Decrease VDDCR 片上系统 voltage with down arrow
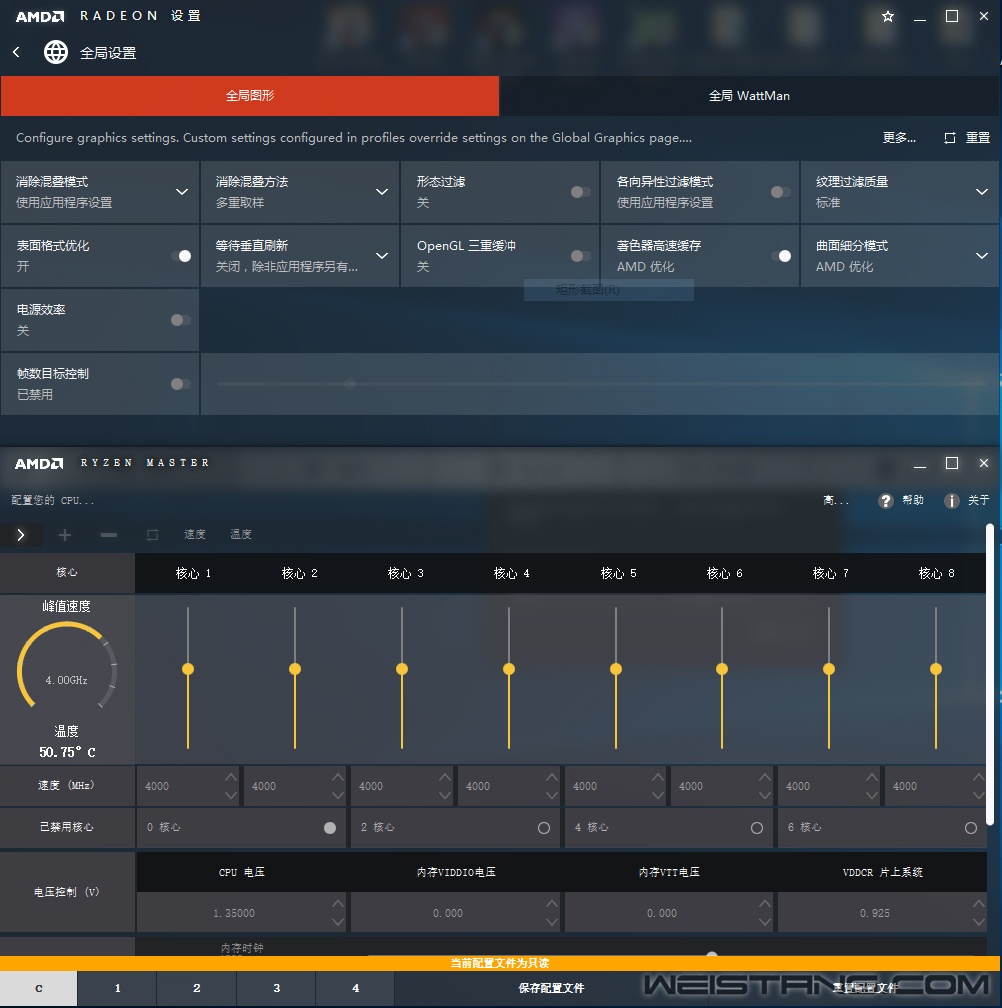 pos(978,922)
